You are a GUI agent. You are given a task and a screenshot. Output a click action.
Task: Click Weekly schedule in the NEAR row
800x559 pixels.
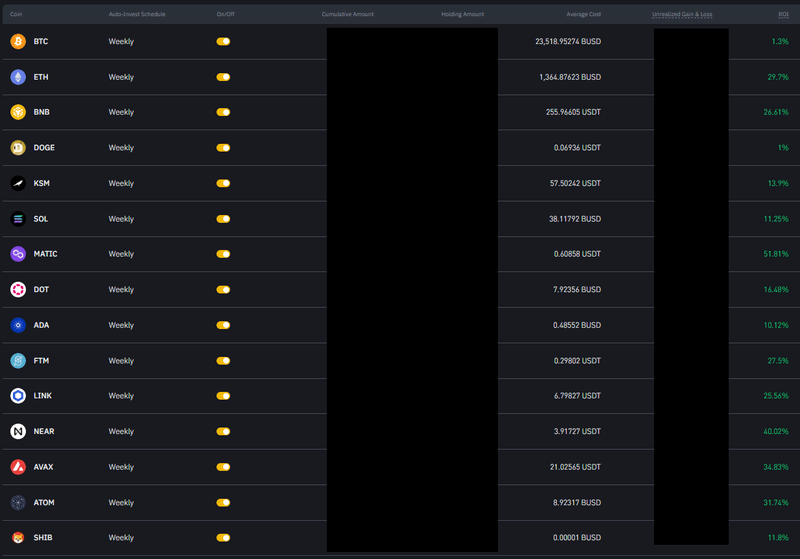point(121,431)
